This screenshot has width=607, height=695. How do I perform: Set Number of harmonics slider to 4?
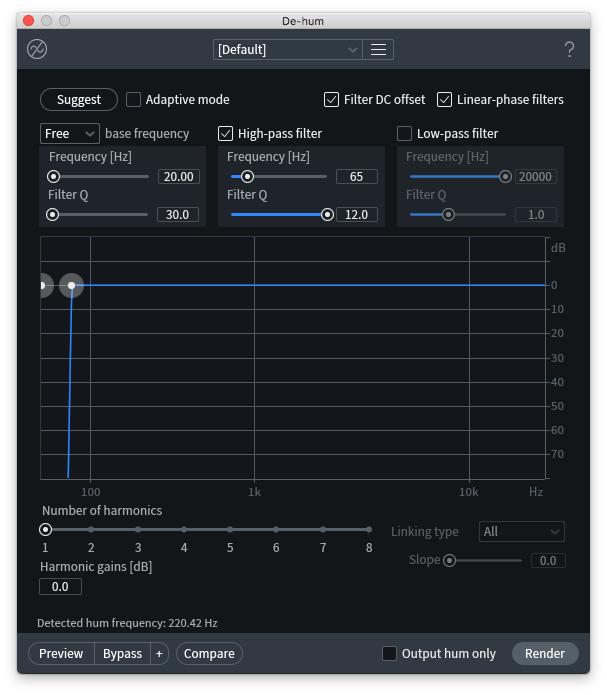tap(184, 530)
